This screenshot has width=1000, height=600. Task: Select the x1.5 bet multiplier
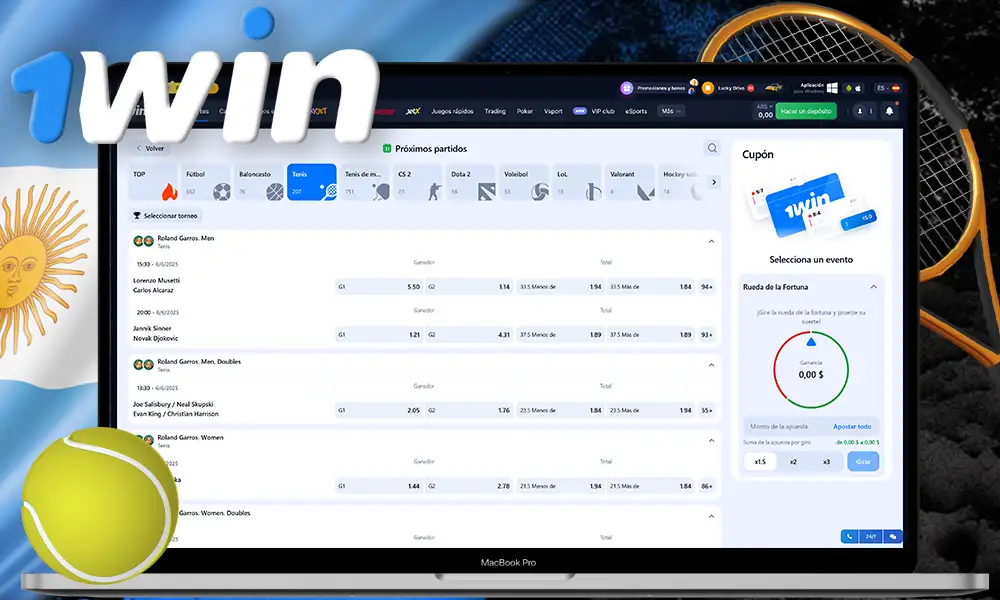pos(759,461)
